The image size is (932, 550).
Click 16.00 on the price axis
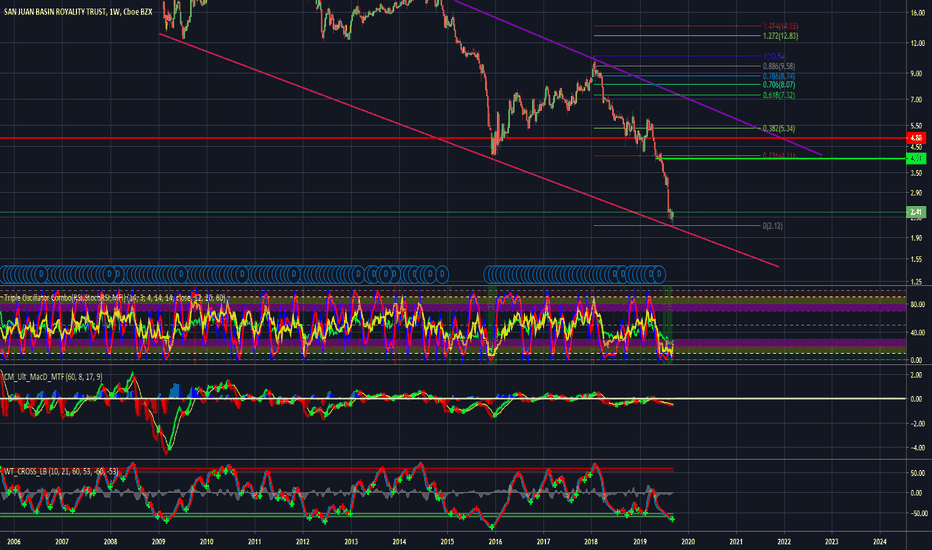(x=917, y=12)
